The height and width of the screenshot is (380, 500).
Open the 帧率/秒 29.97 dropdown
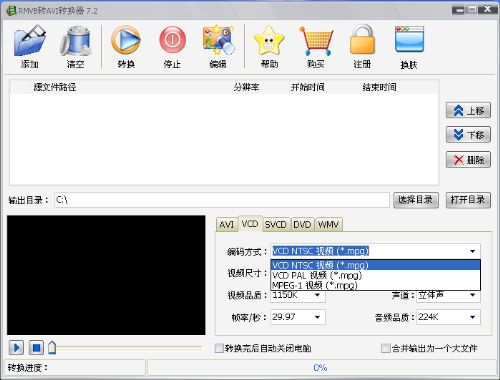(317, 317)
